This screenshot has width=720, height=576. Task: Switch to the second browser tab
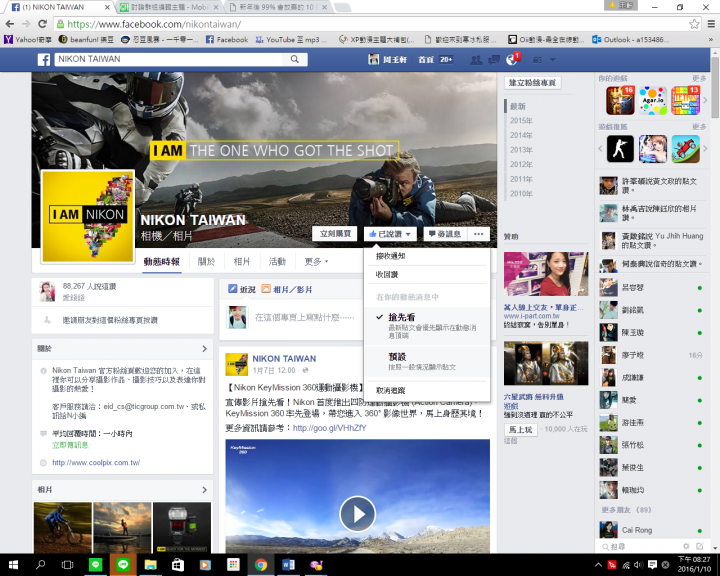click(168, 7)
